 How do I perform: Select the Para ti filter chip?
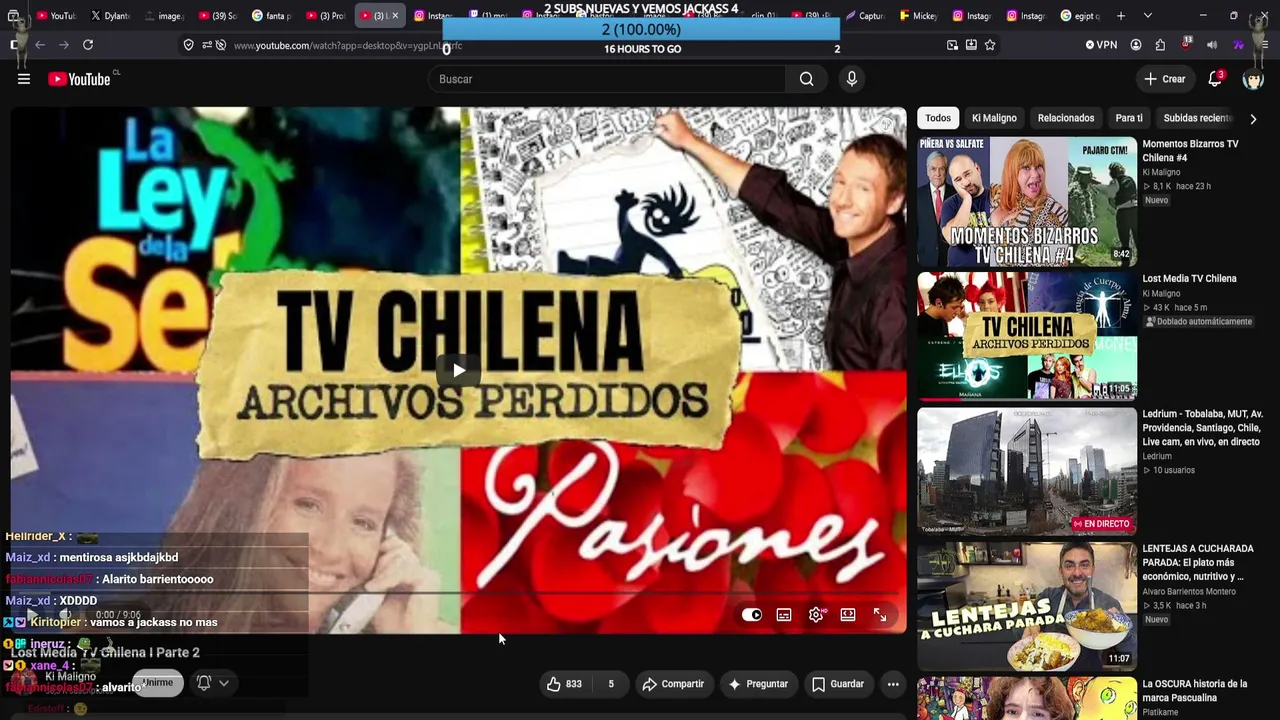[1129, 118]
